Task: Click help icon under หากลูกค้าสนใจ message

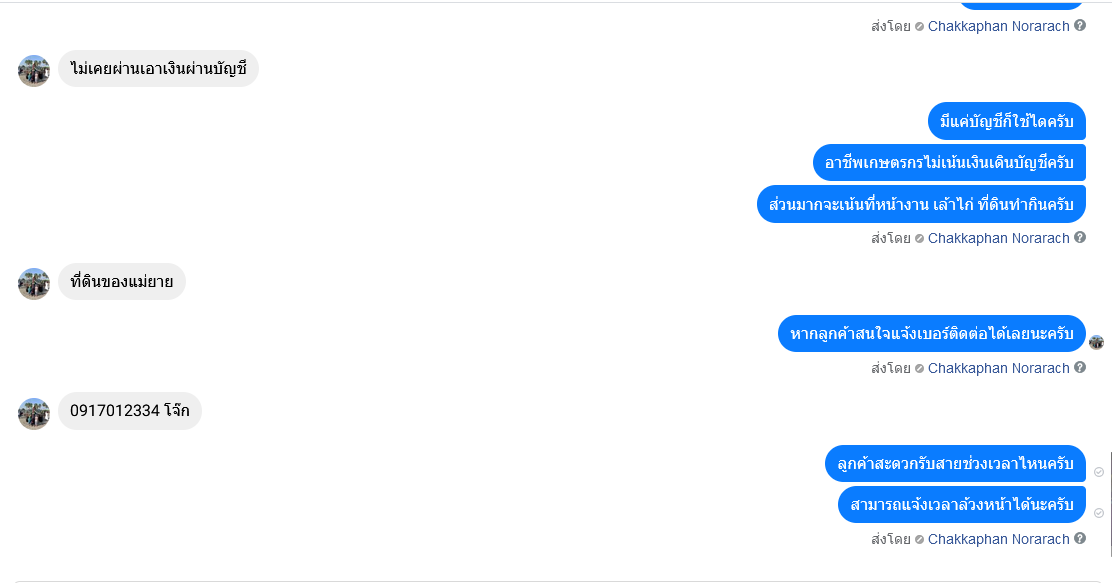Action: click(1079, 367)
